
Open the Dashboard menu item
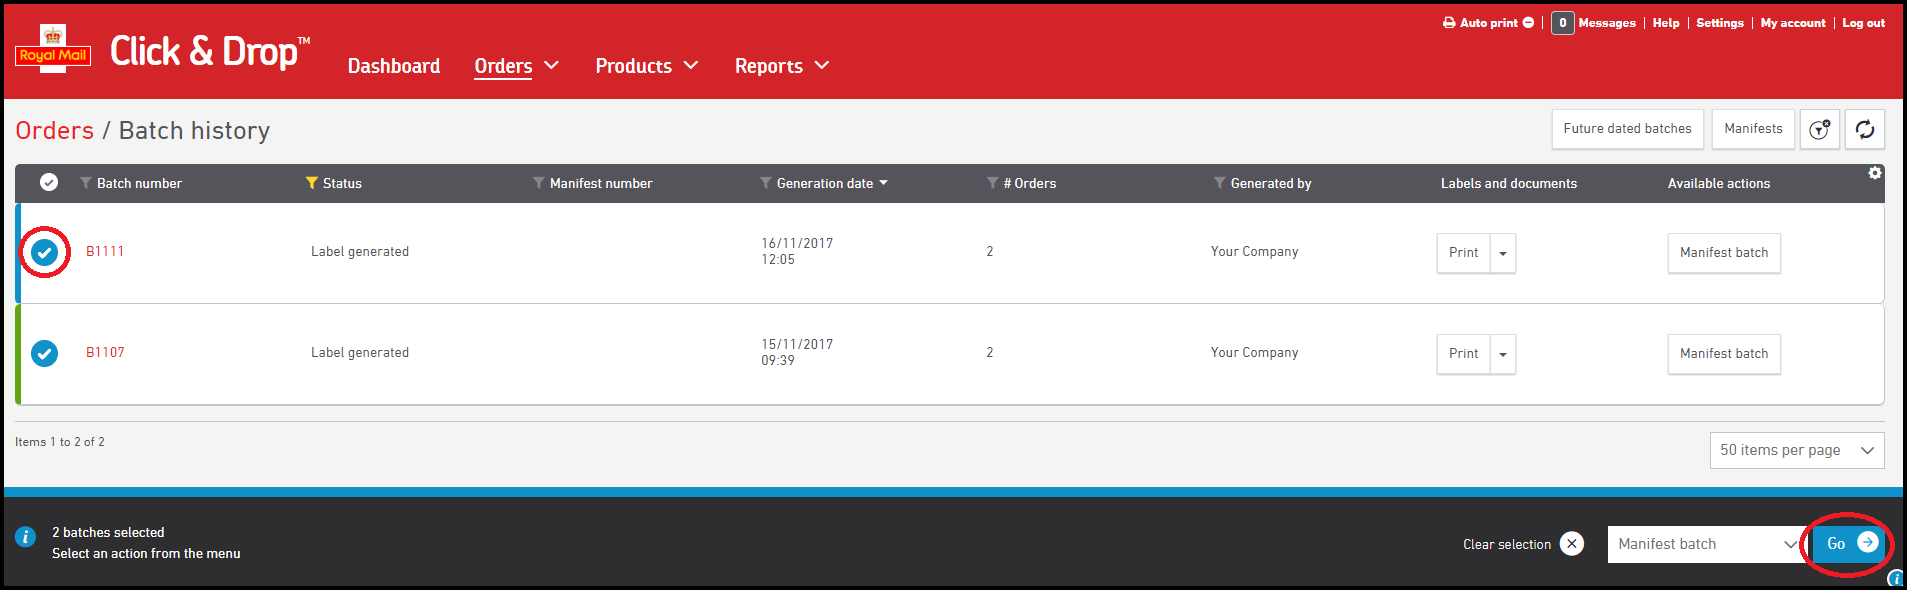click(393, 66)
